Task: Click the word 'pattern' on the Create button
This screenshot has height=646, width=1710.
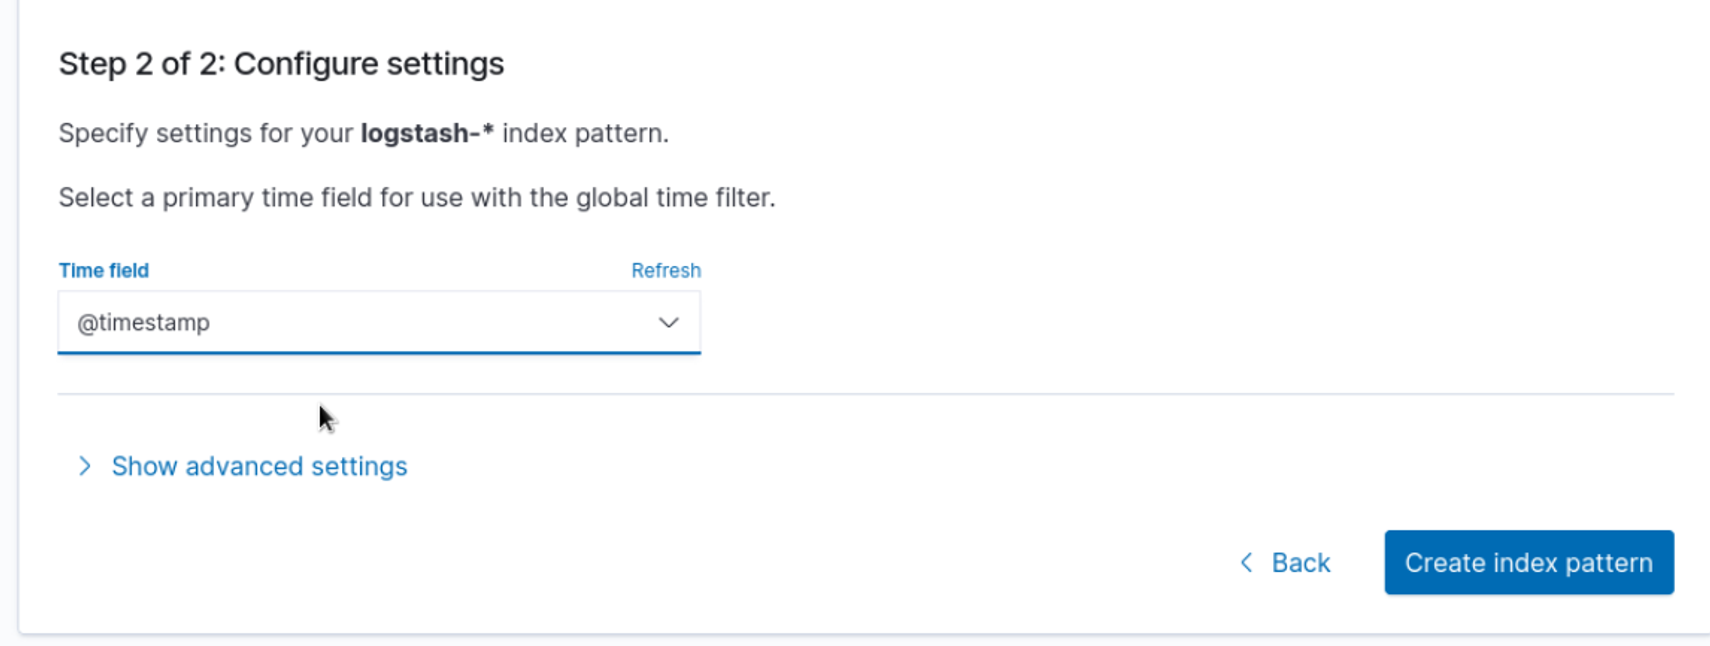Action: 1609,563
